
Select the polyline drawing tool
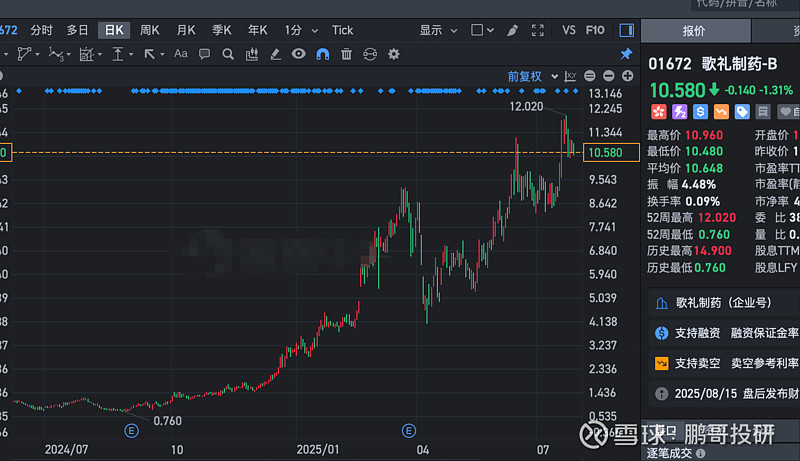point(23,54)
